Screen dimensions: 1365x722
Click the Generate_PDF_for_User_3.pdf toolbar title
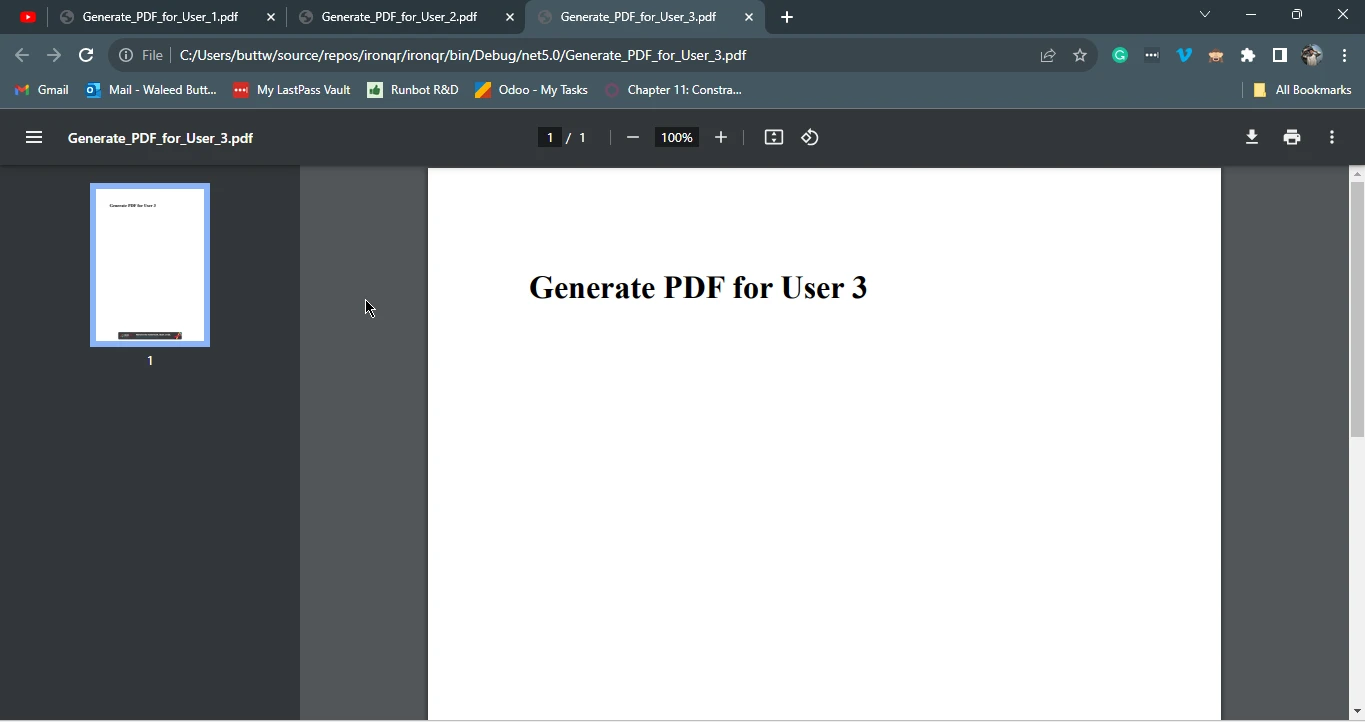click(160, 138)
